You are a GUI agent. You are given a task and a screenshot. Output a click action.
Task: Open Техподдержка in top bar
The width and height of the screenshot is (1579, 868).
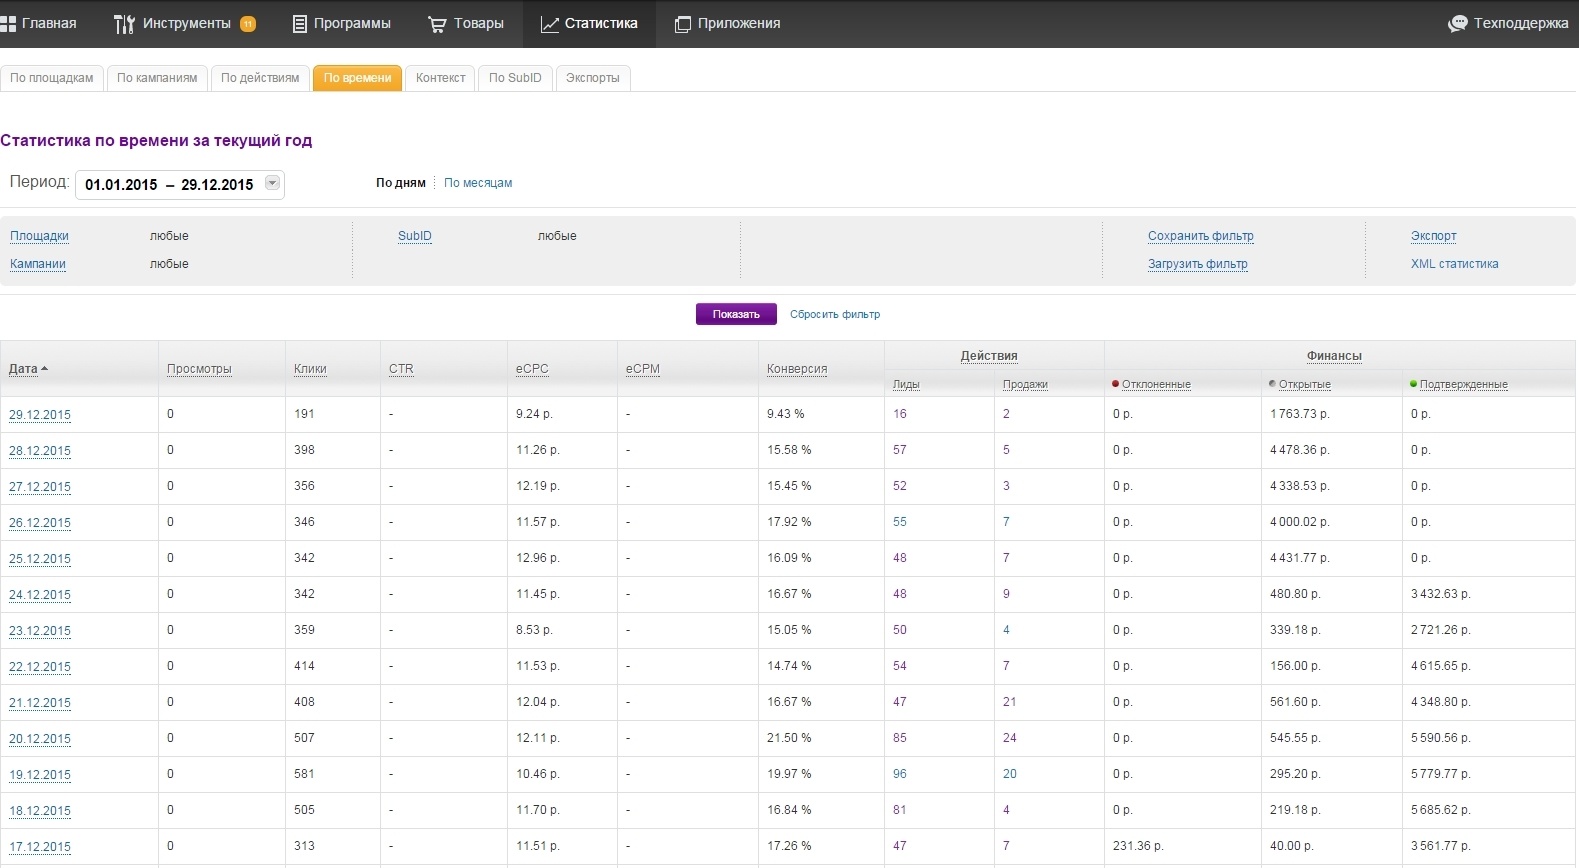[1521, 23]
